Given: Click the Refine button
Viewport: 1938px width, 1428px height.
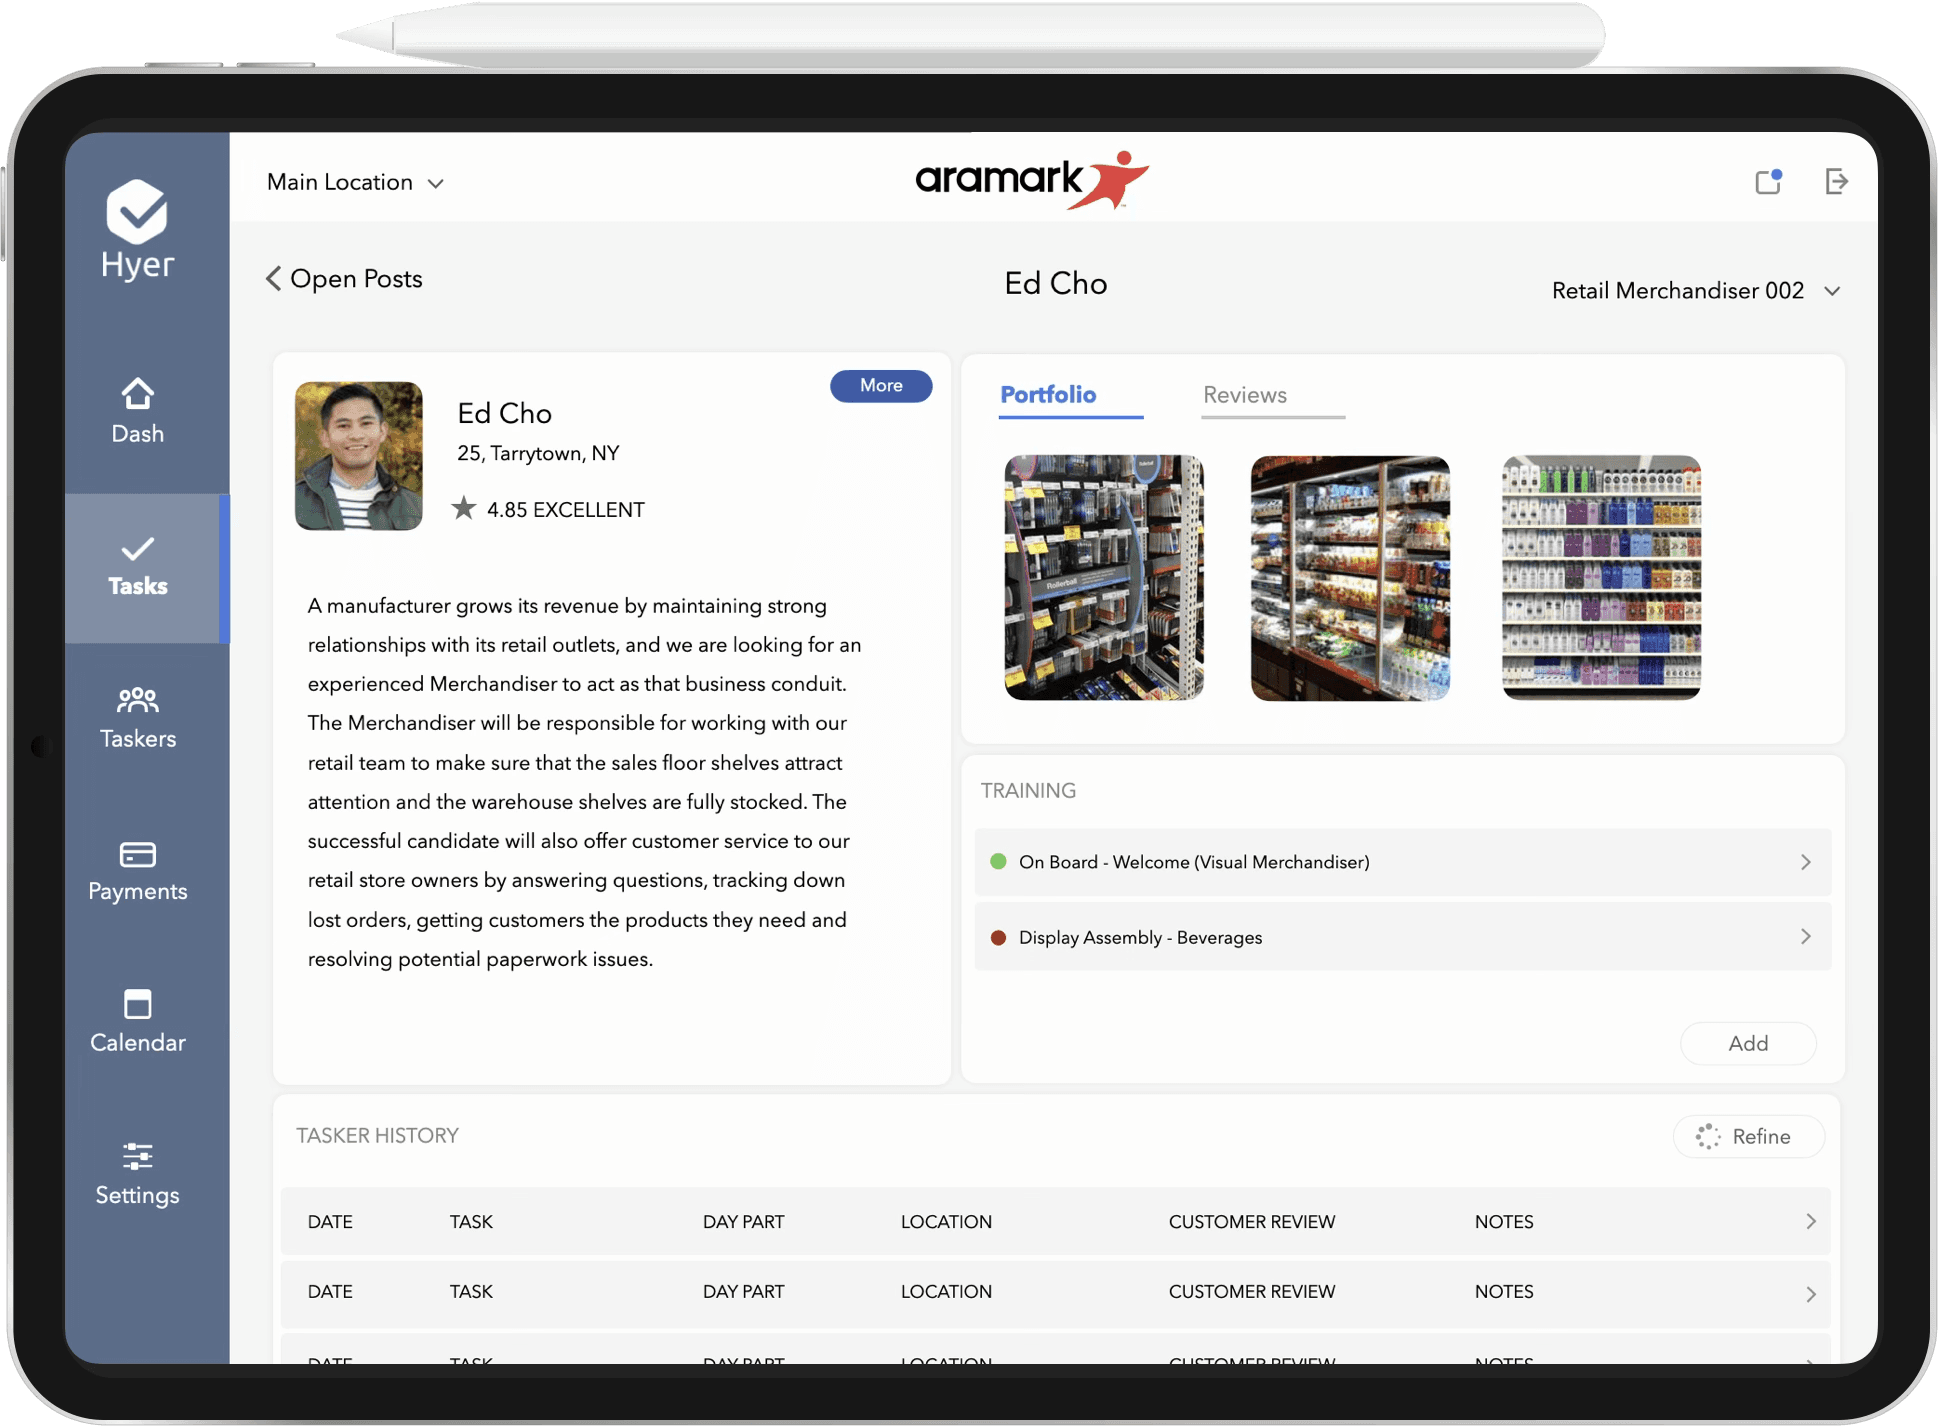Looking at the screenshot, I should point(1748,1136).
